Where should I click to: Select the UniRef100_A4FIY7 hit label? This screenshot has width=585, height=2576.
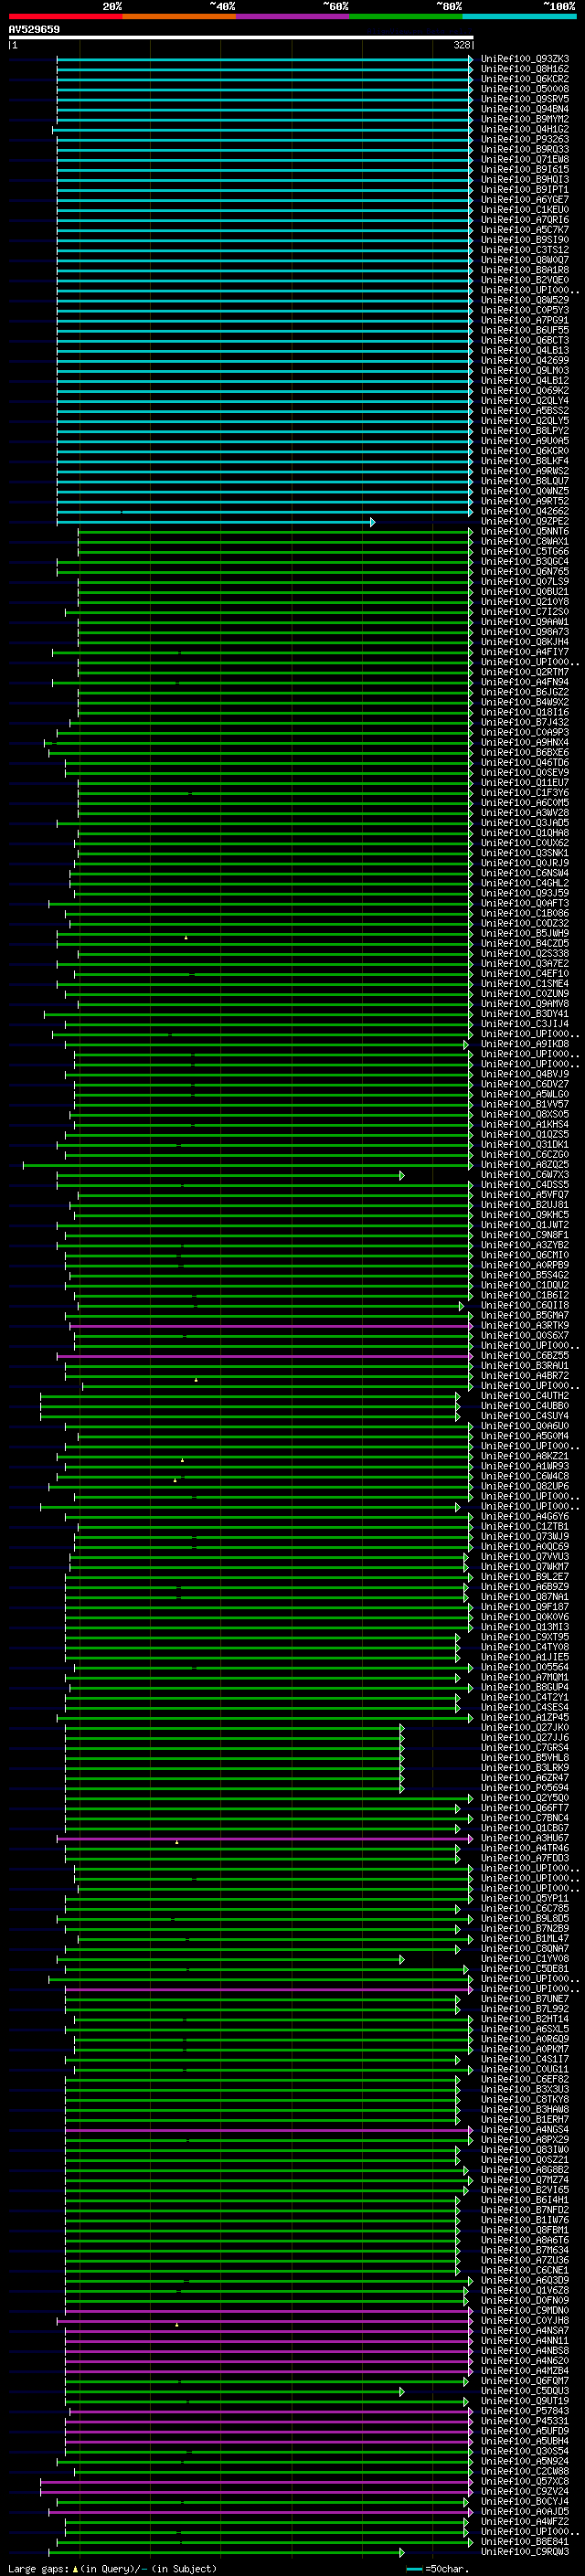point(525,652)
